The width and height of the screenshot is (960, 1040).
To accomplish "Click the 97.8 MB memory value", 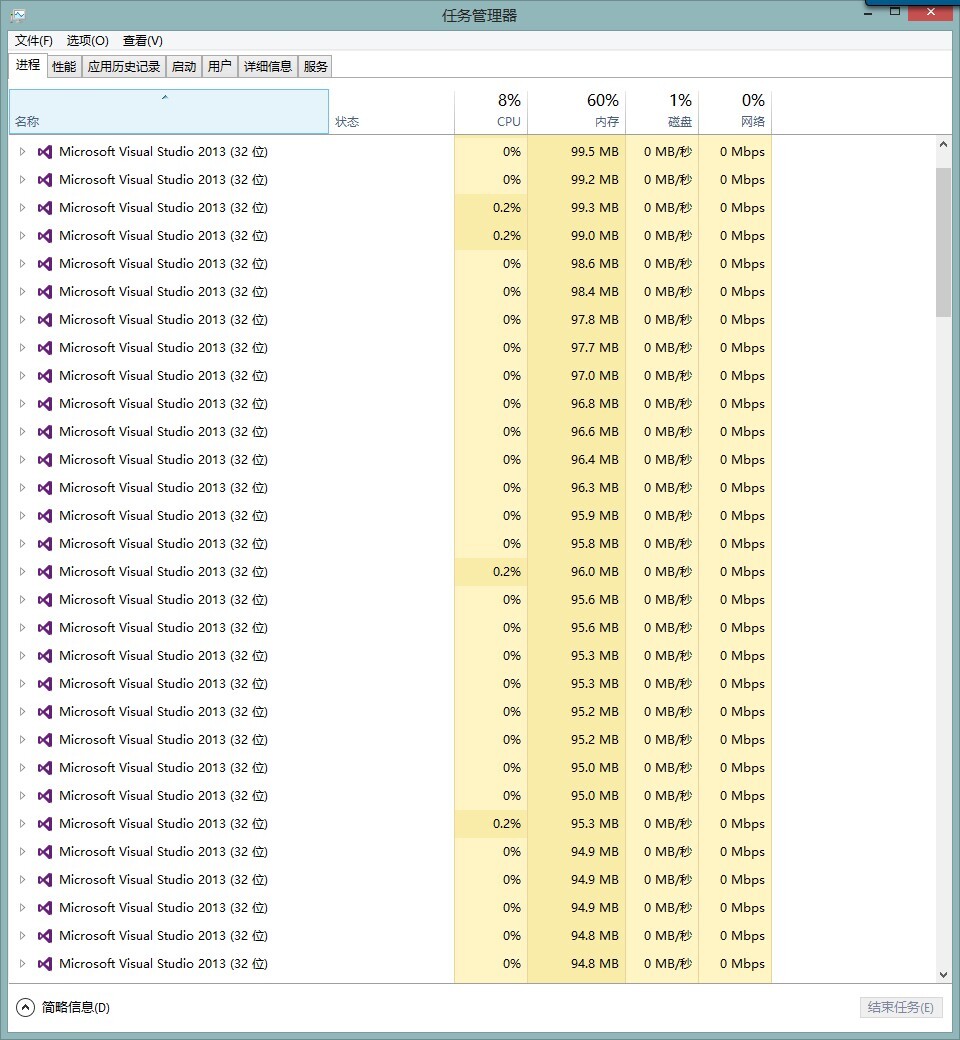I will (x=594, y=320).
